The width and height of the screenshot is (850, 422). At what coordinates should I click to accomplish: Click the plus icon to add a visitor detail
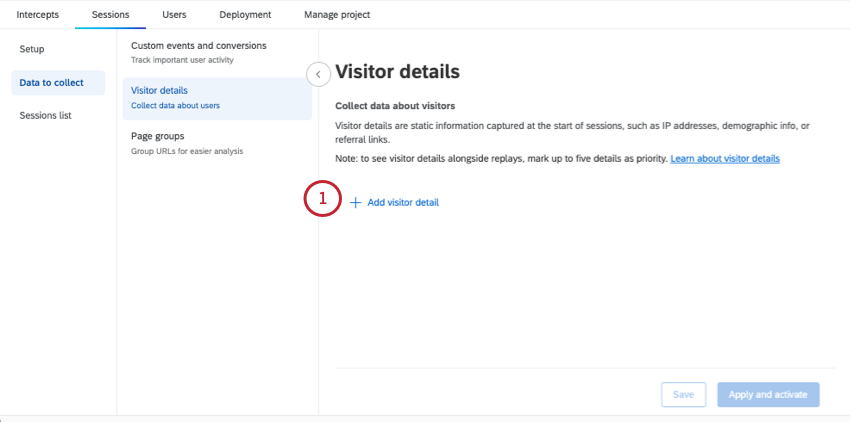(x=355, y=203)
